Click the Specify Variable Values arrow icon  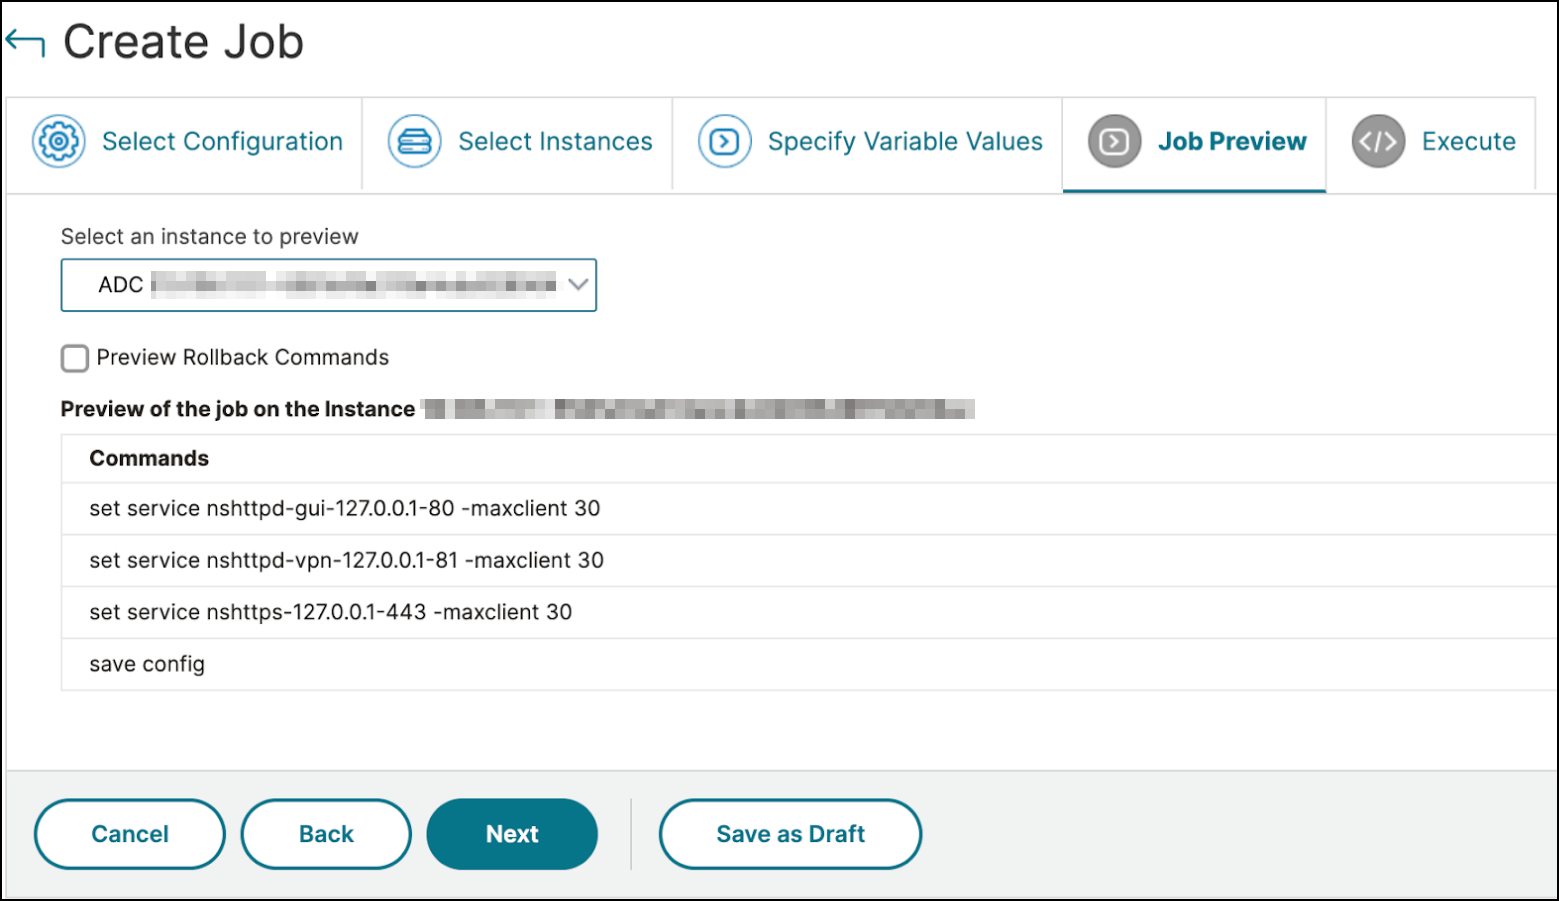click(724, 141)
